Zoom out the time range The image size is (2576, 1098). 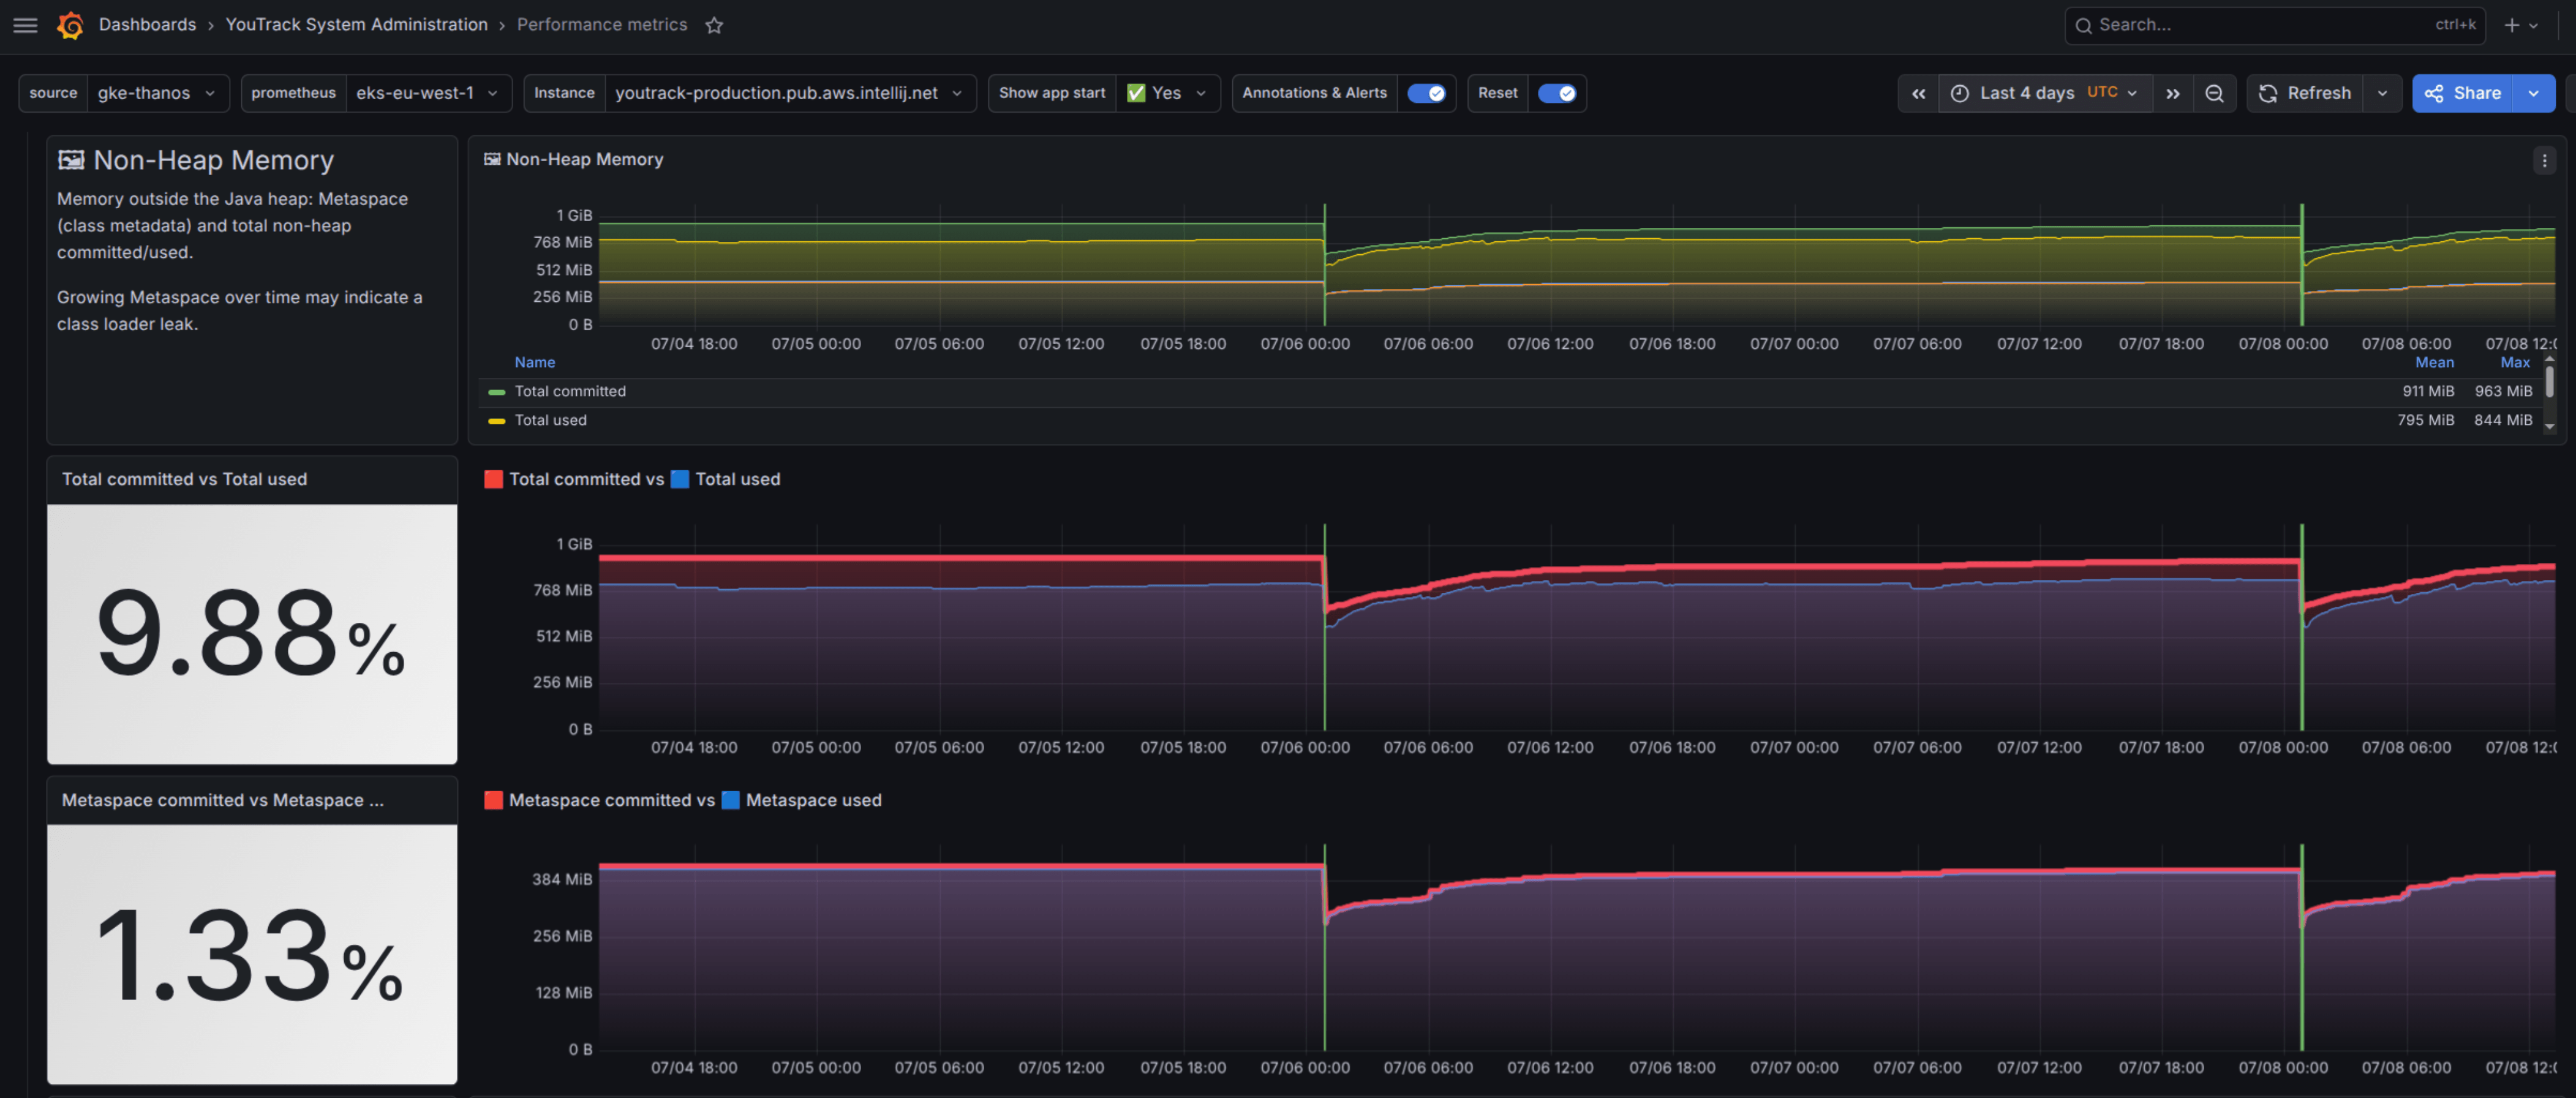(x=2214, y=93)
